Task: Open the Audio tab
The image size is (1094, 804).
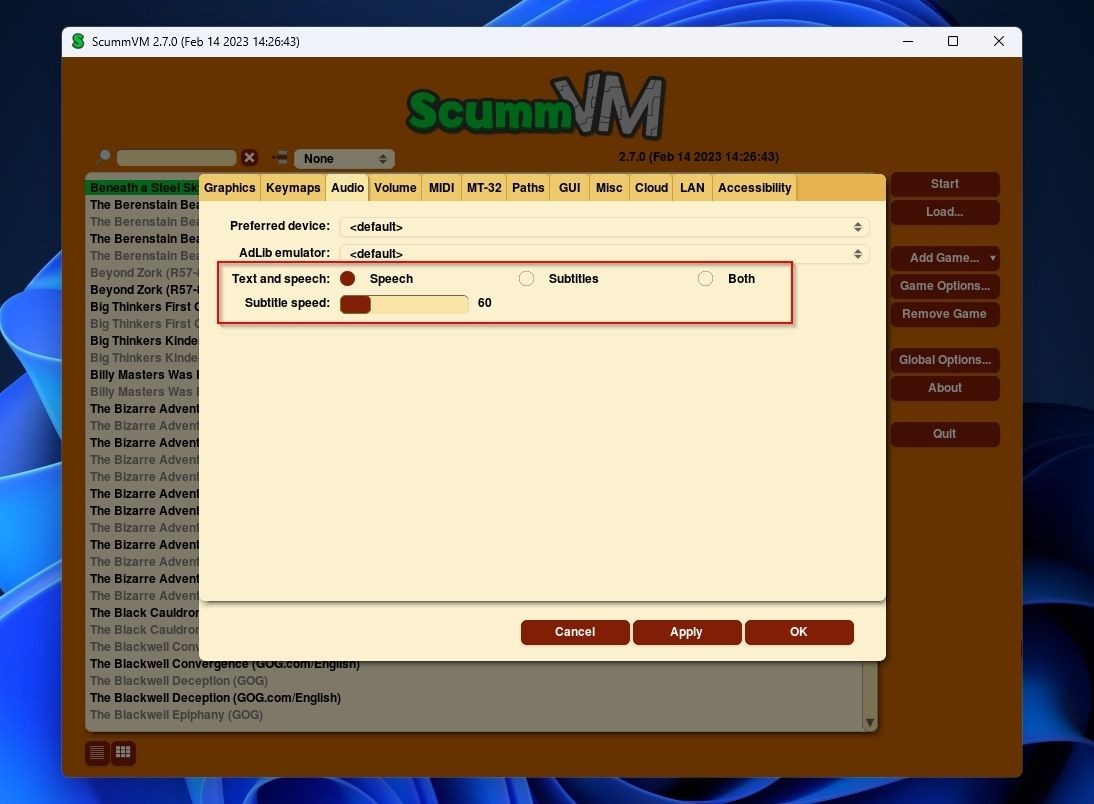Action: [x=347, y=188]
